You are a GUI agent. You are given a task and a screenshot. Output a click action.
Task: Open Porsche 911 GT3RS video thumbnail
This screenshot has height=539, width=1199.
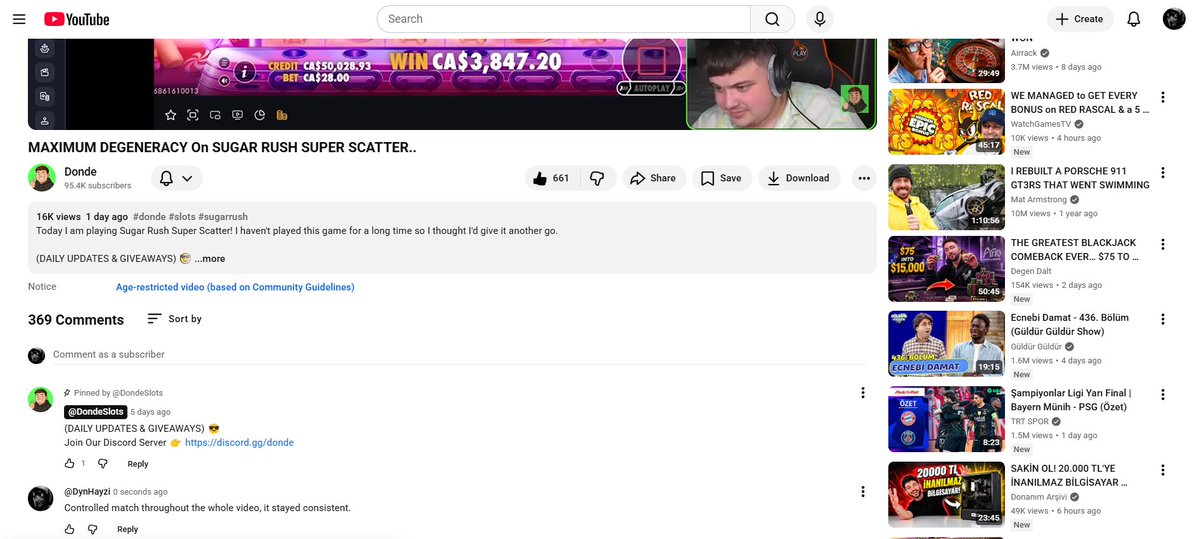[x=946, y=197]
